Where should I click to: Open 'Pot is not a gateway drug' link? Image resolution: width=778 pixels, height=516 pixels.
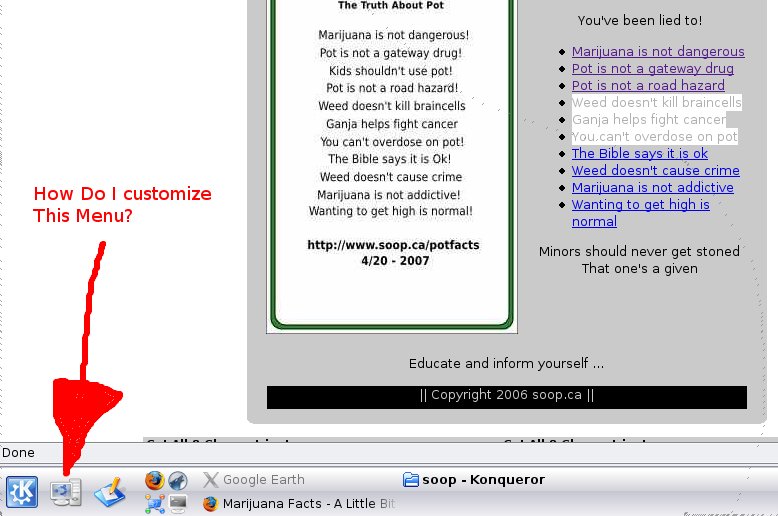pos(652,69)
